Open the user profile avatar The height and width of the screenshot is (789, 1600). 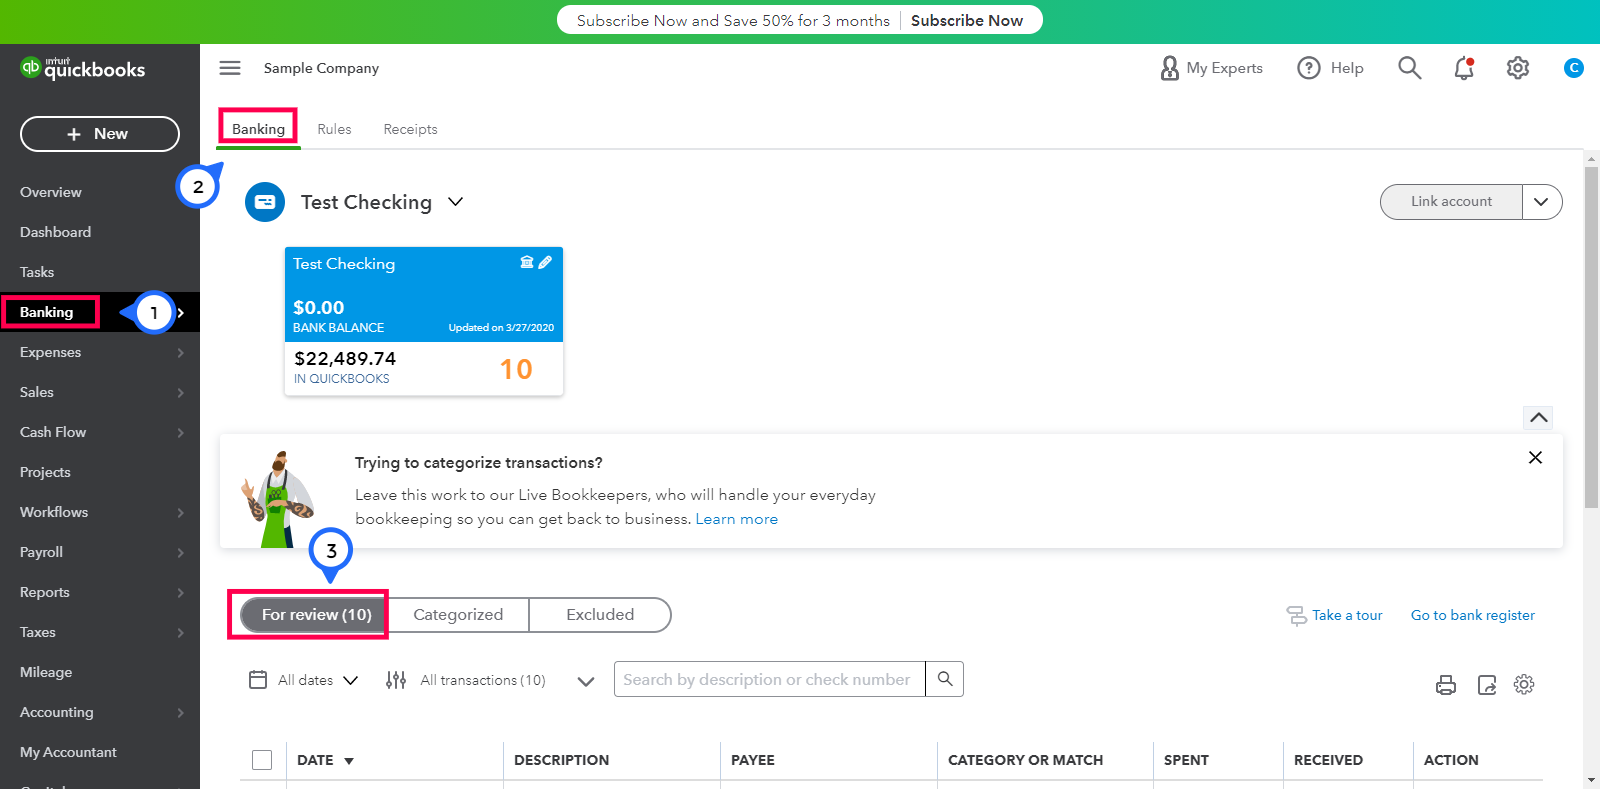[x=1574, y=68]
